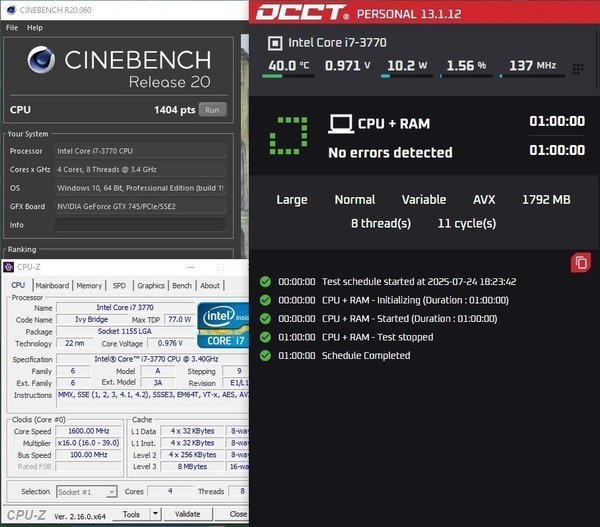Open the Help menu in Cinebench
The image size is (600, 527).
[x=35, y=28]
